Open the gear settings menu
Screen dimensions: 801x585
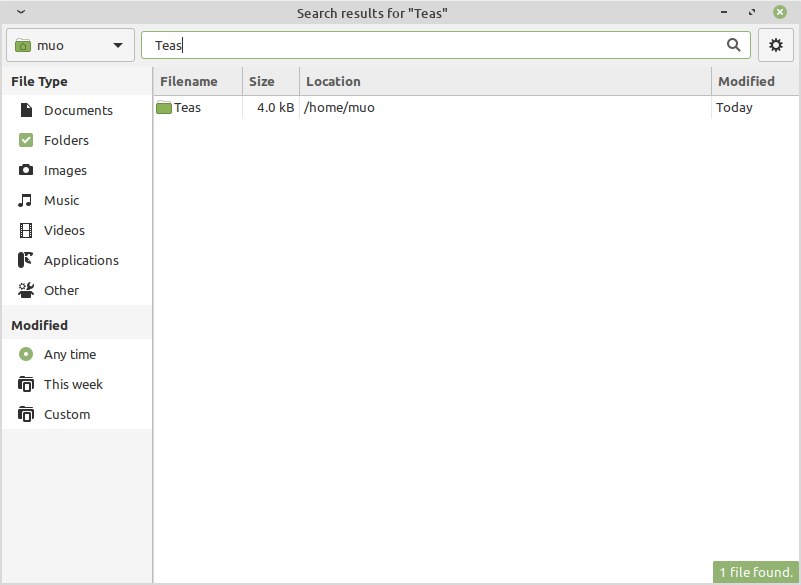[x=776, y=45]
